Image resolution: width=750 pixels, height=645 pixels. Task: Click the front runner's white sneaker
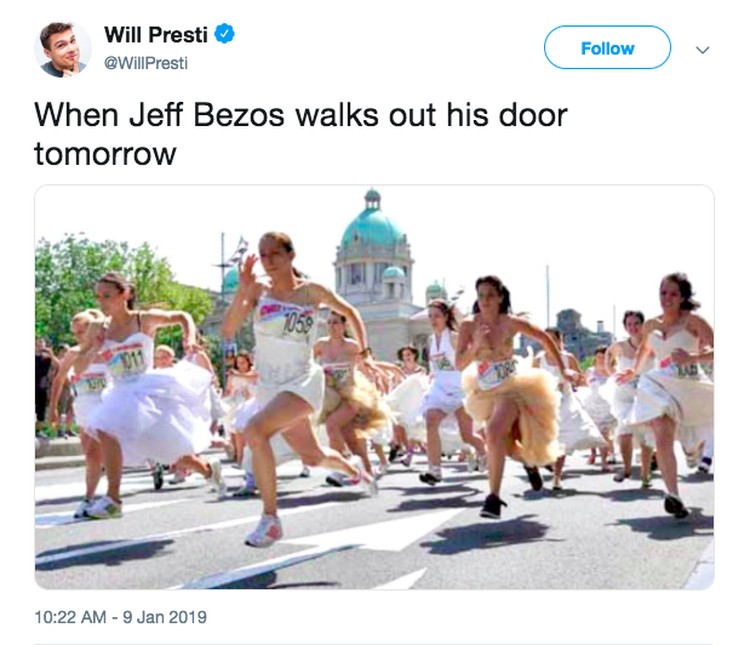click(x=264, y=531)
